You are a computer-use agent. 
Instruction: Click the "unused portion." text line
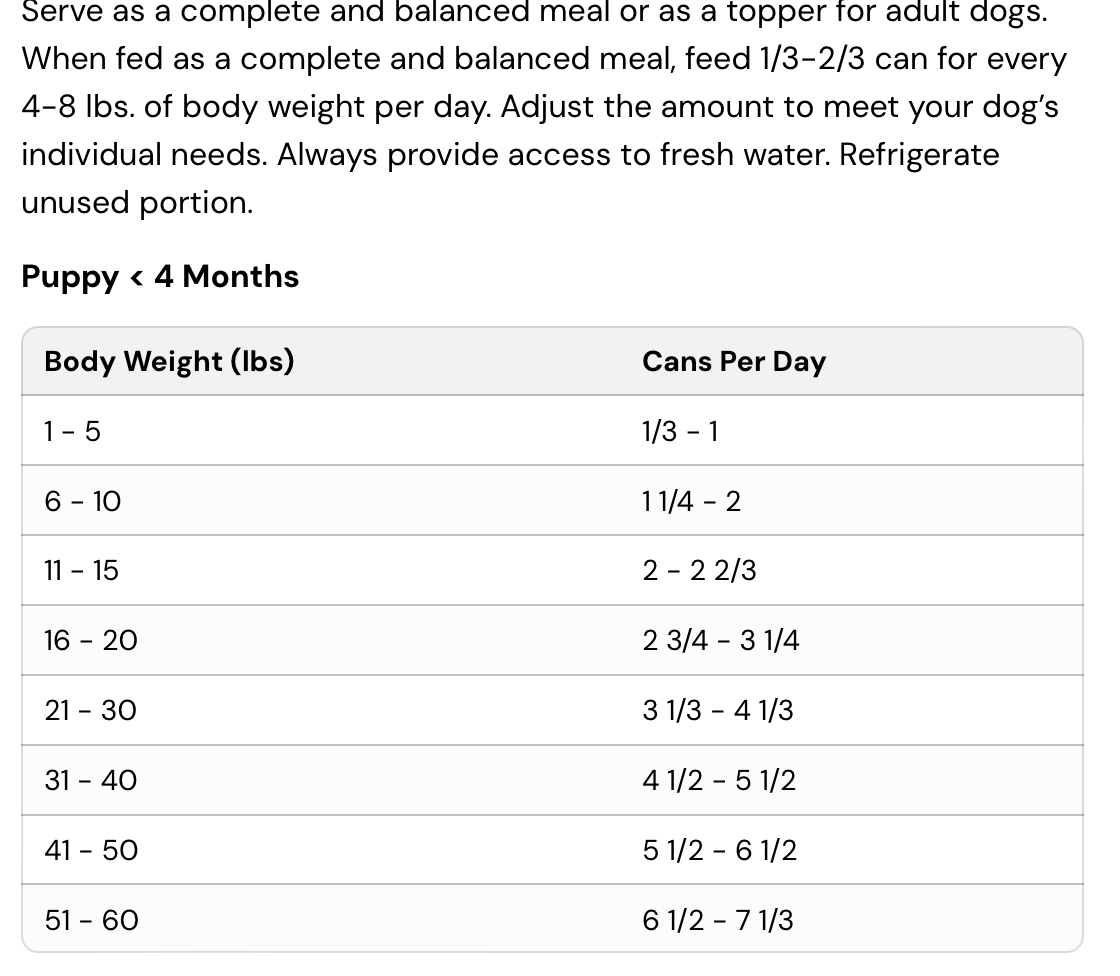pos(137,203)
